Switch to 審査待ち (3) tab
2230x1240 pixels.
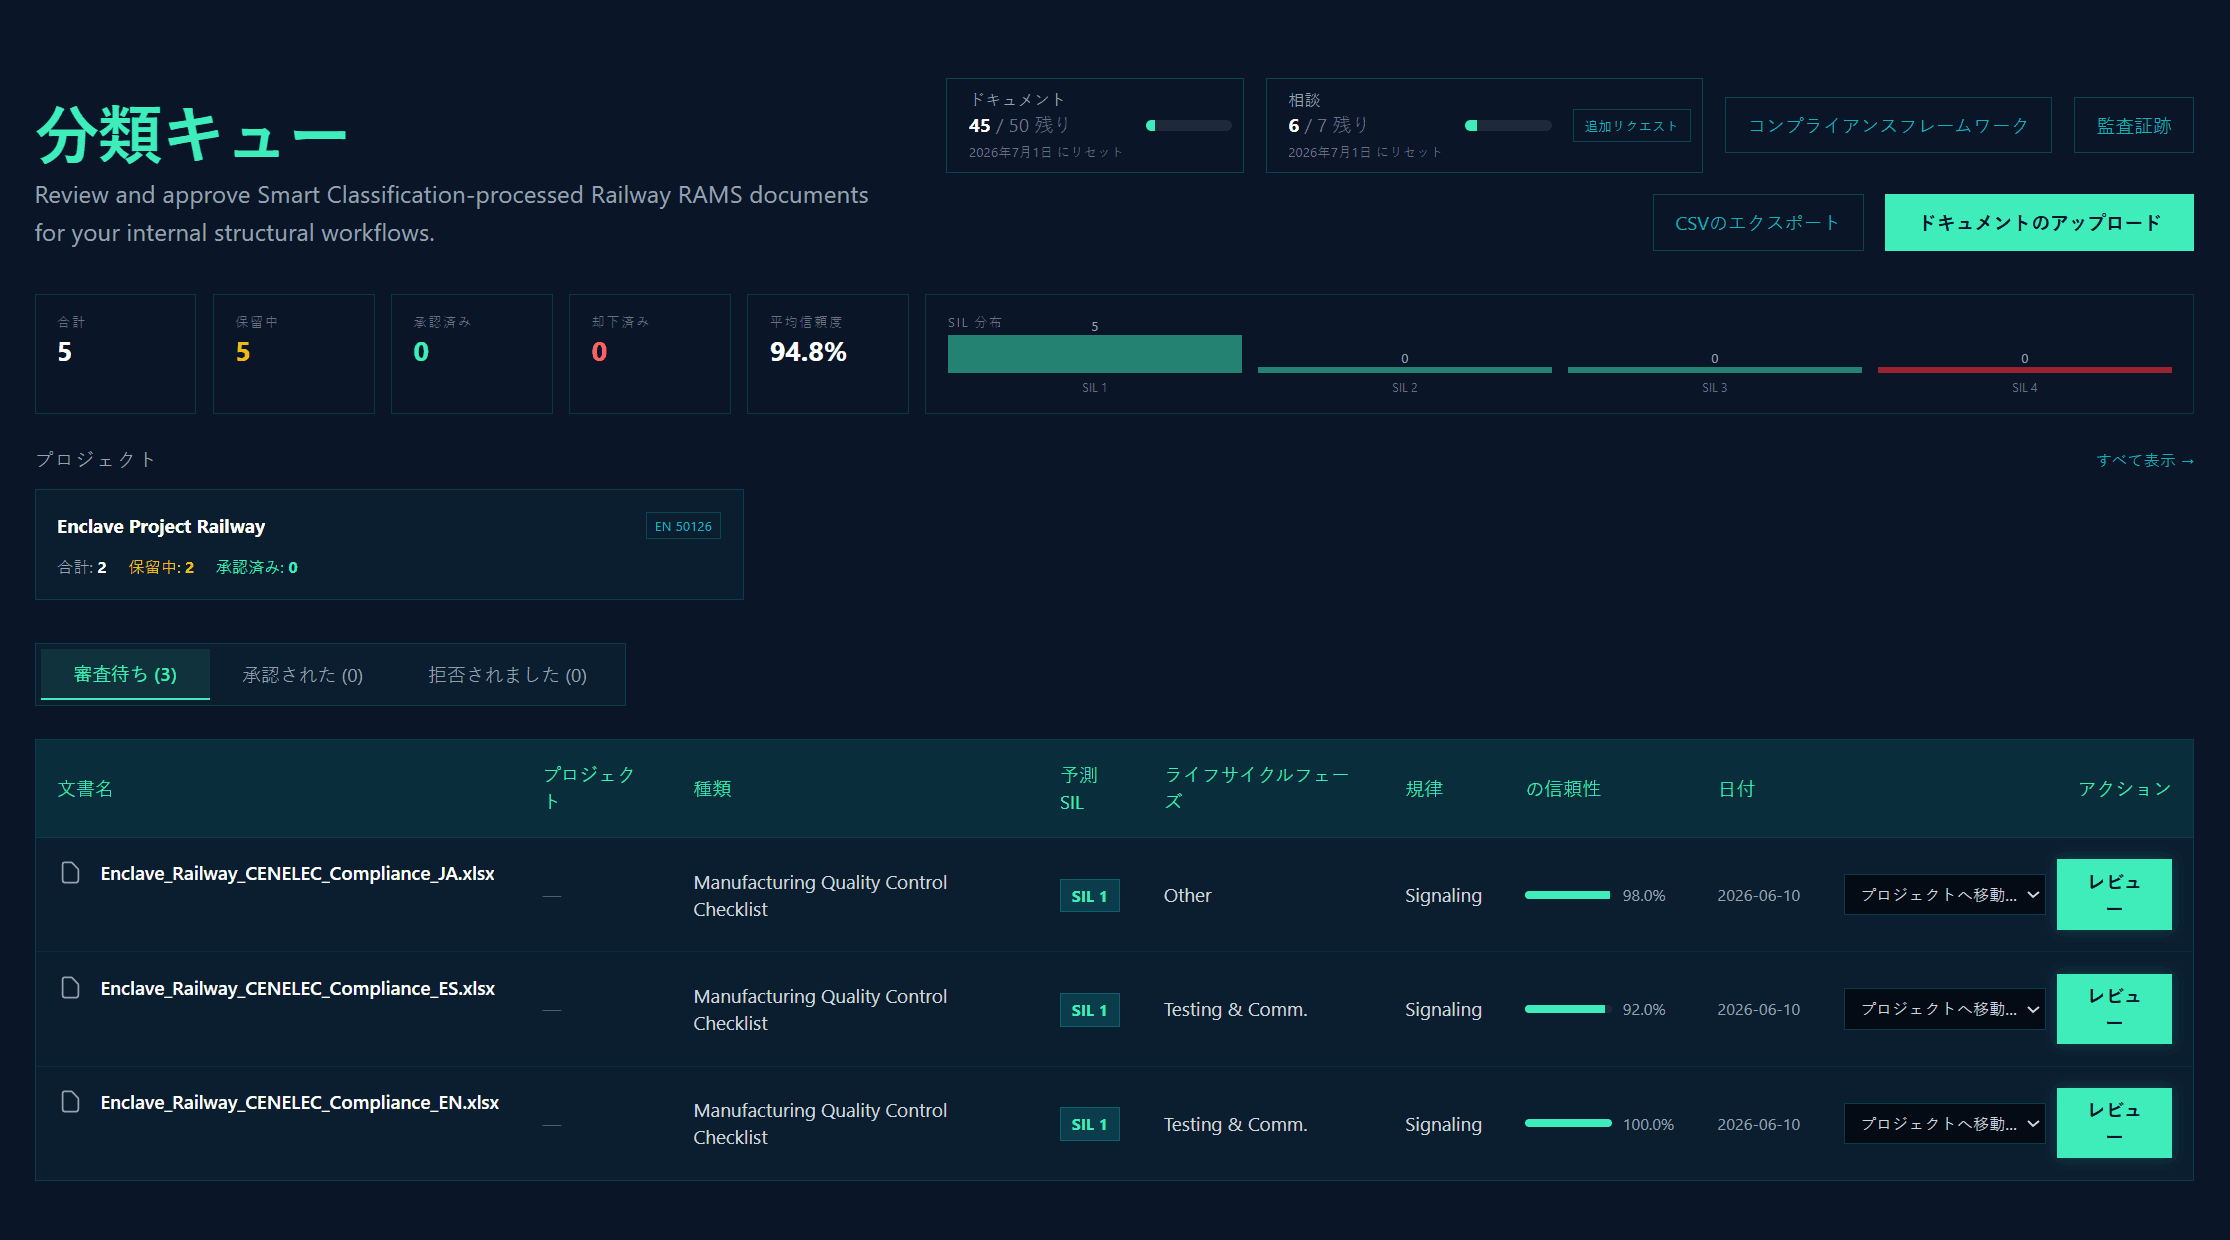coord(125,675)
